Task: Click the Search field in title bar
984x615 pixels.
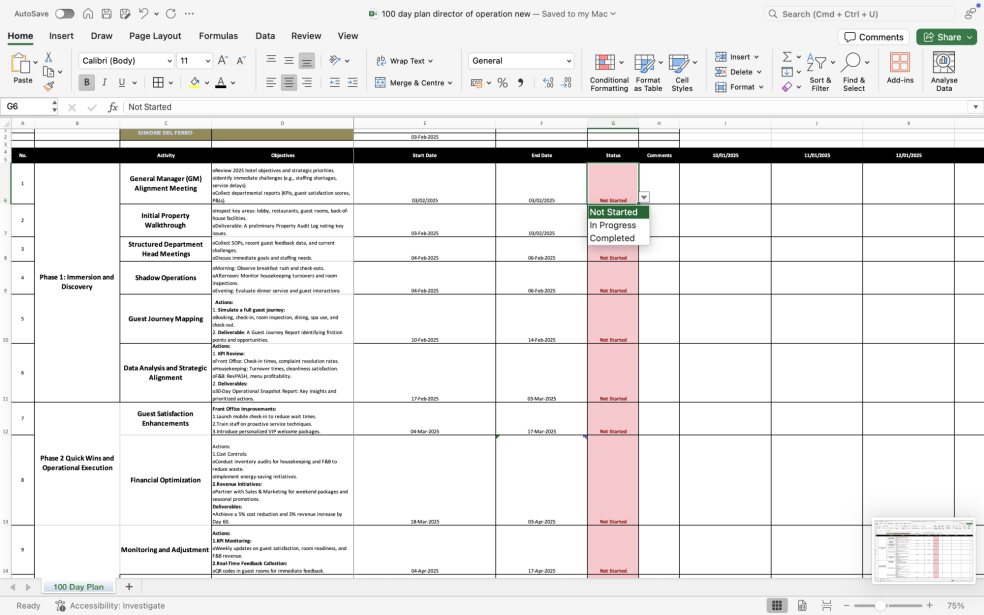Action: [870, 14]
